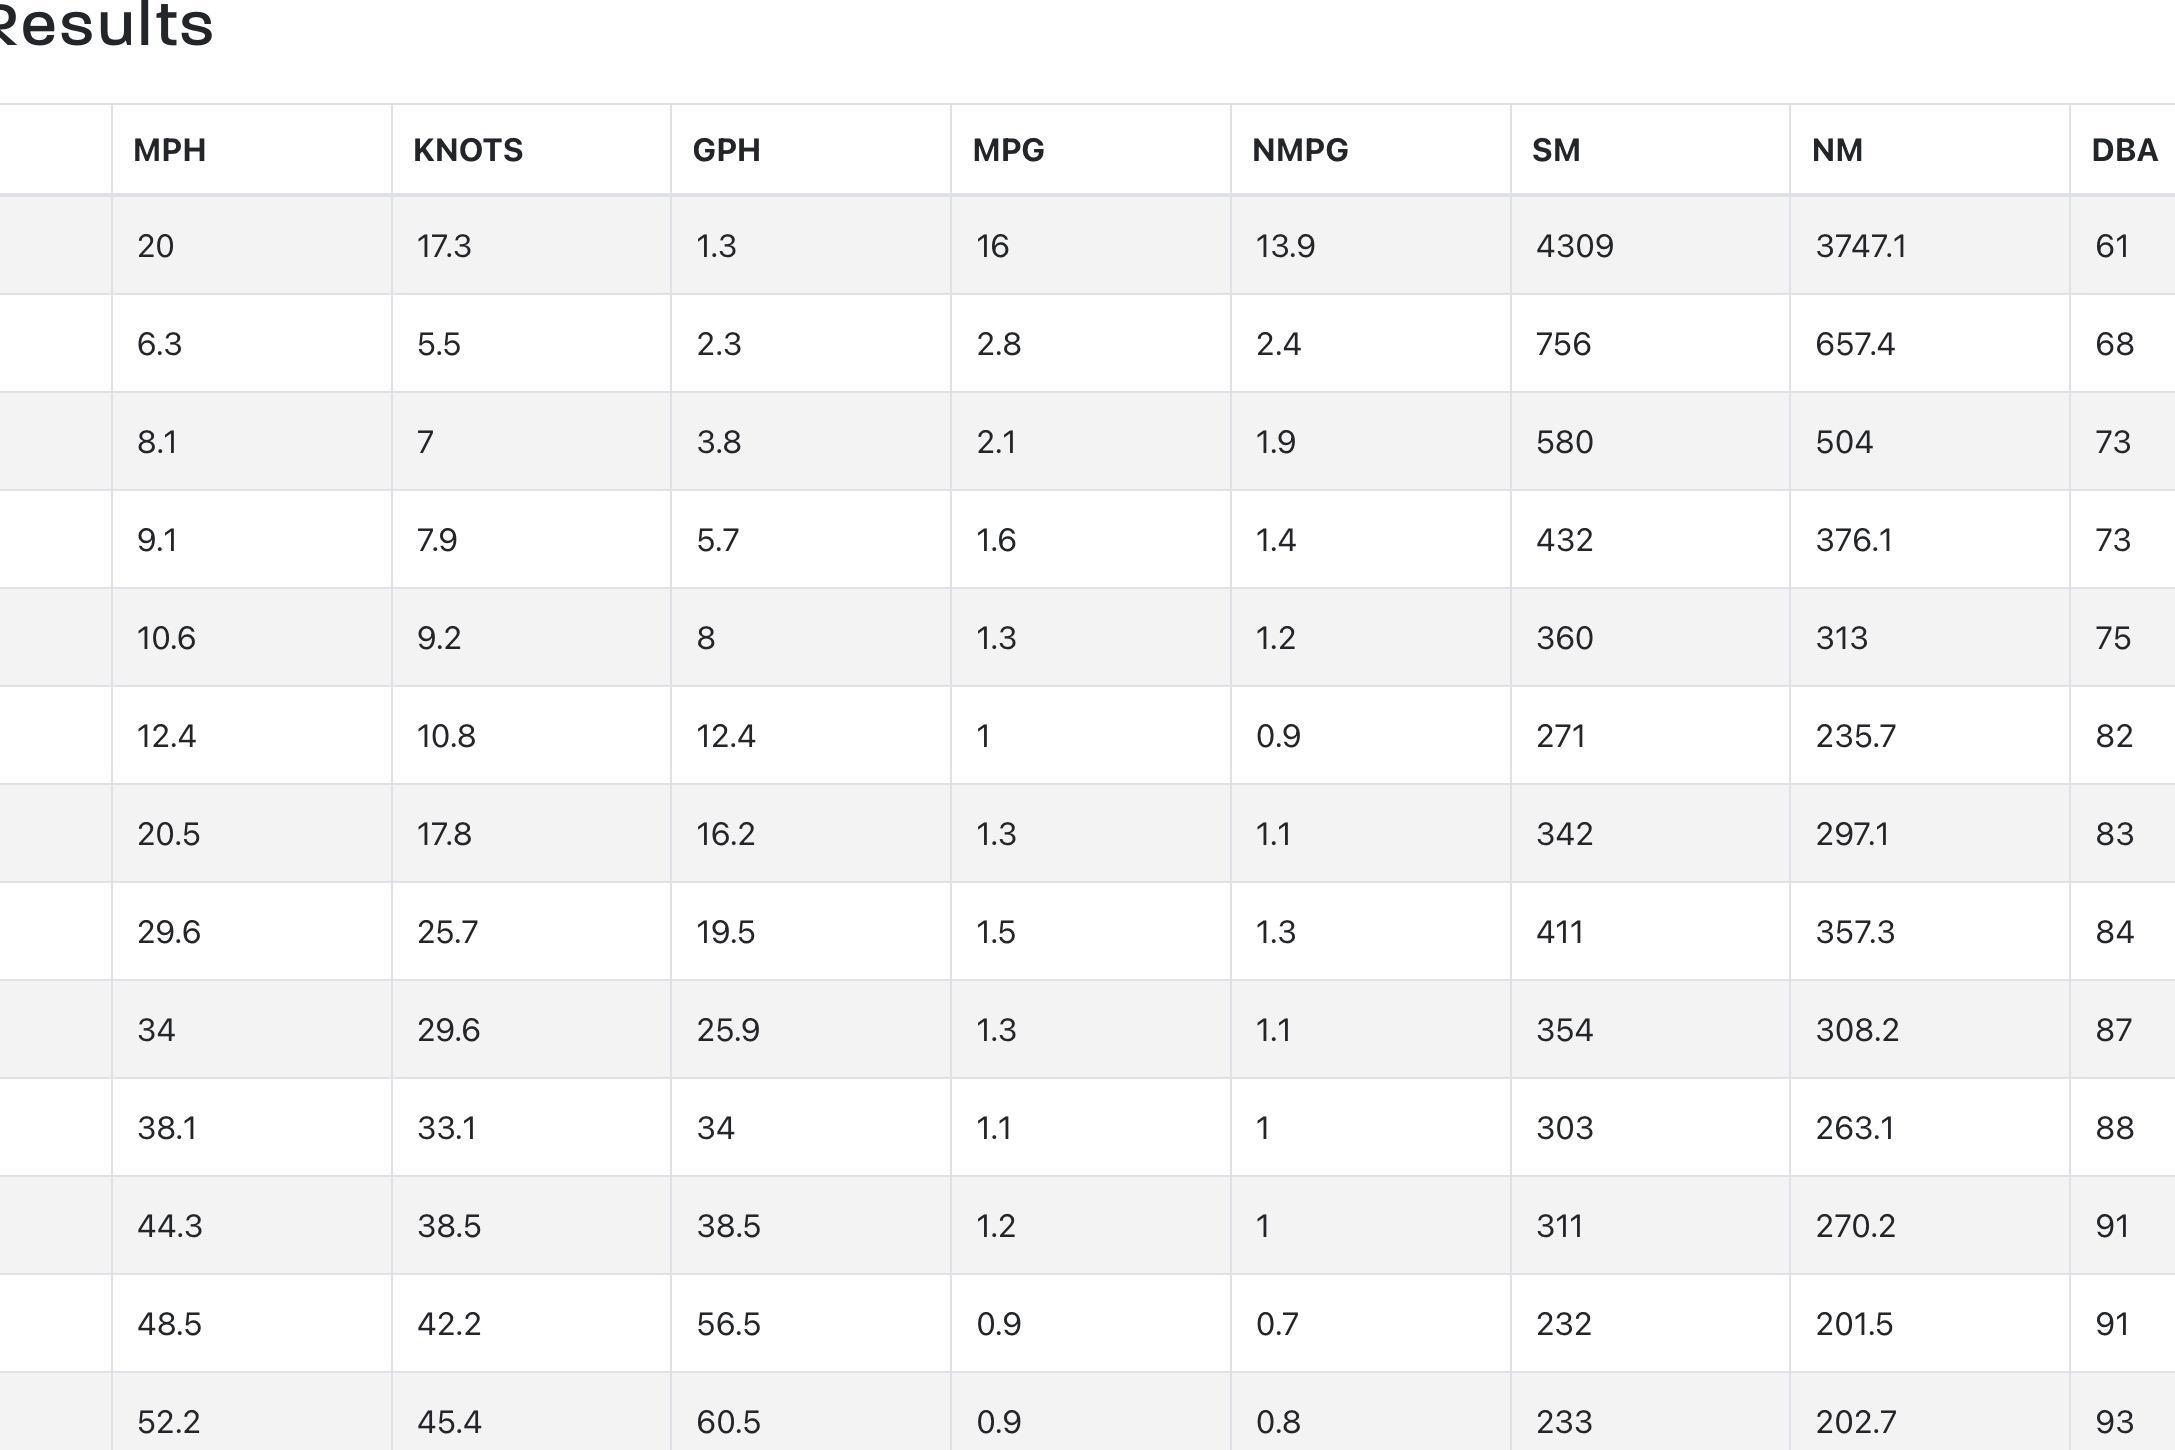This screenshot has width=2175, height=1450.
Task: Select the MPG column header
Action: coord(1008,151)
